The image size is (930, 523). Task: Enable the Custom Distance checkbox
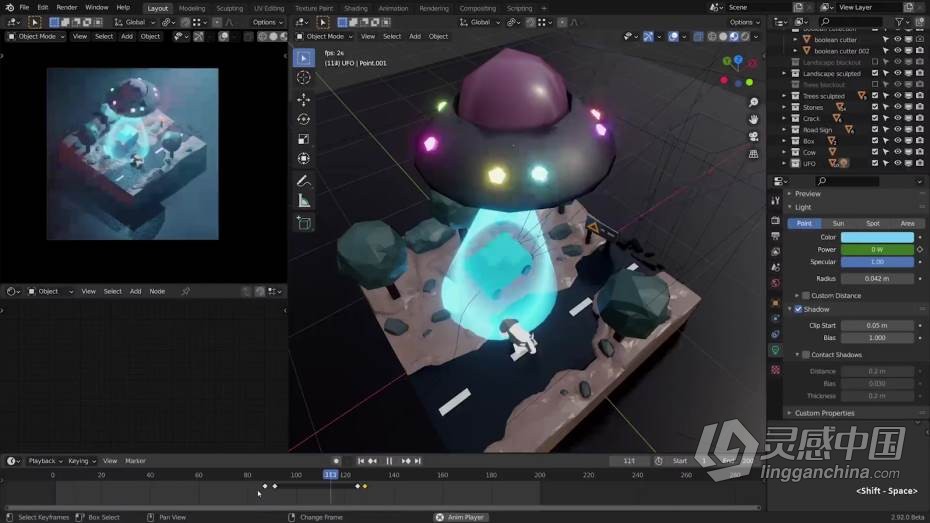[806, 295]
